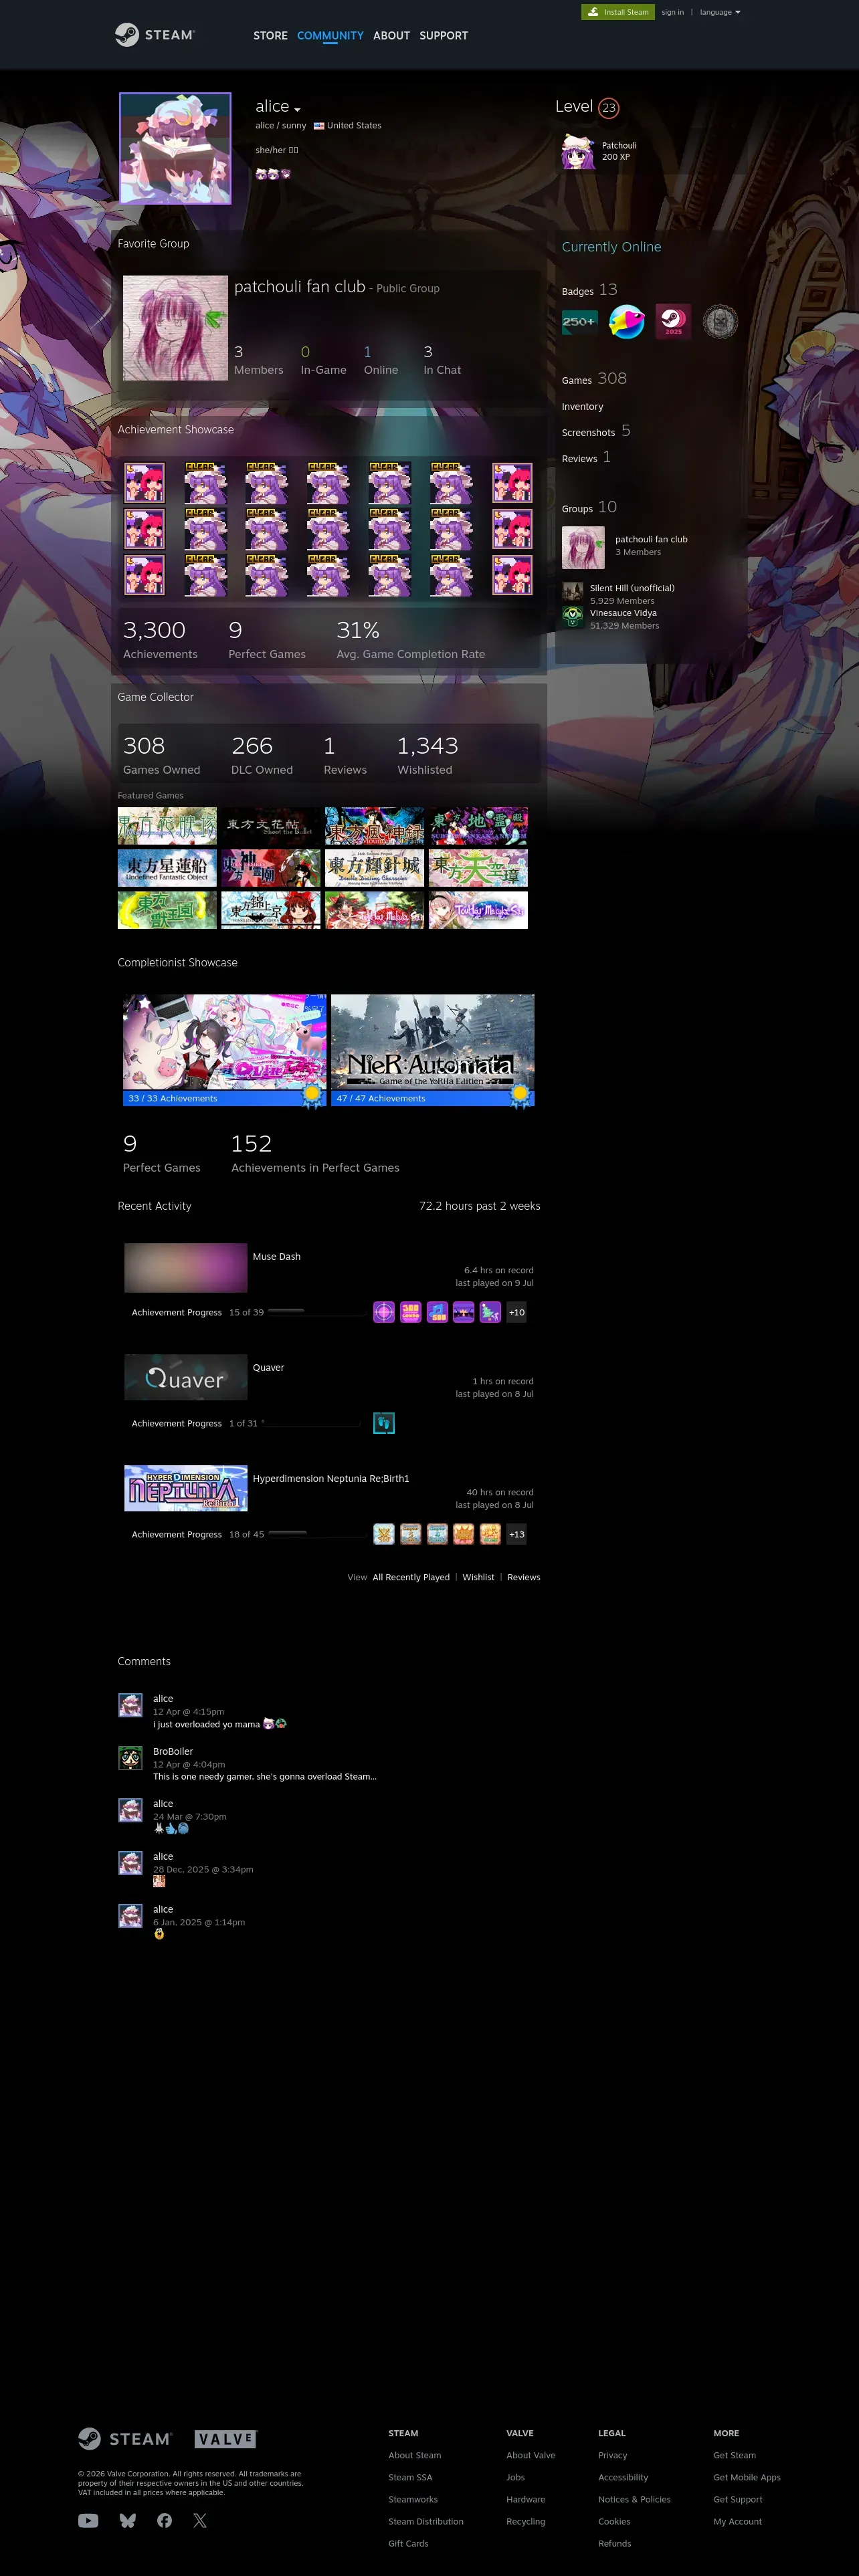Open the Groups 10 link
Screen dimensions: 859x2576
click(x=589, y=507)
